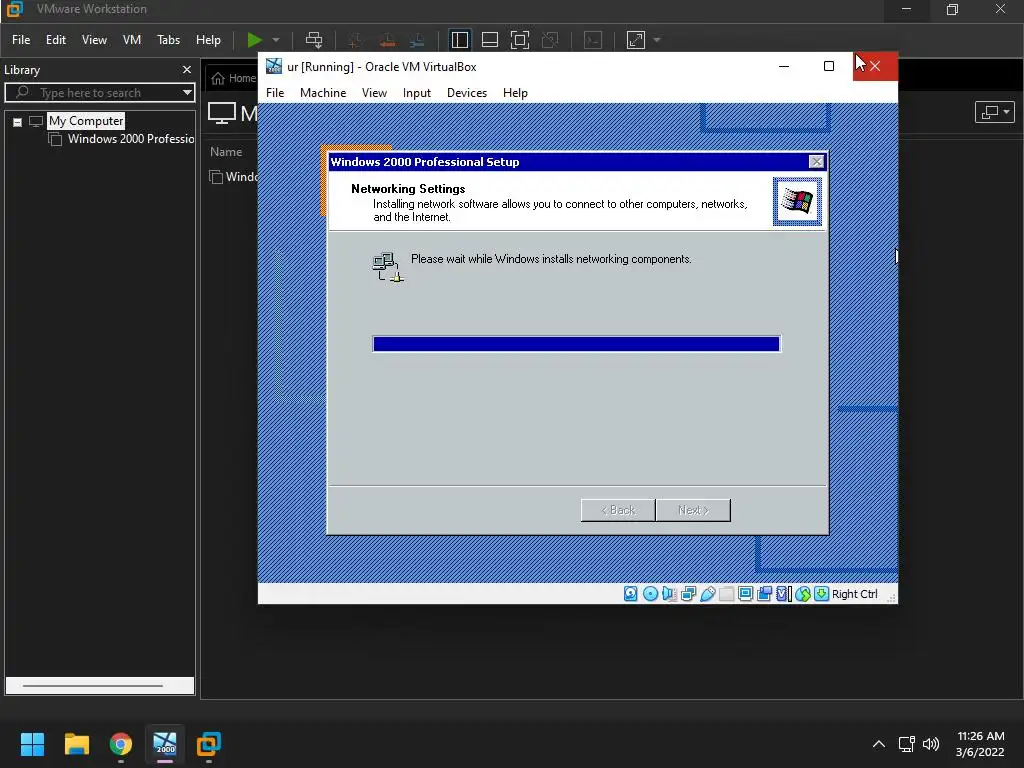Click the console view toolbar icon
The height and width of the screenshot is (768, 1024).
coord(592,40)
